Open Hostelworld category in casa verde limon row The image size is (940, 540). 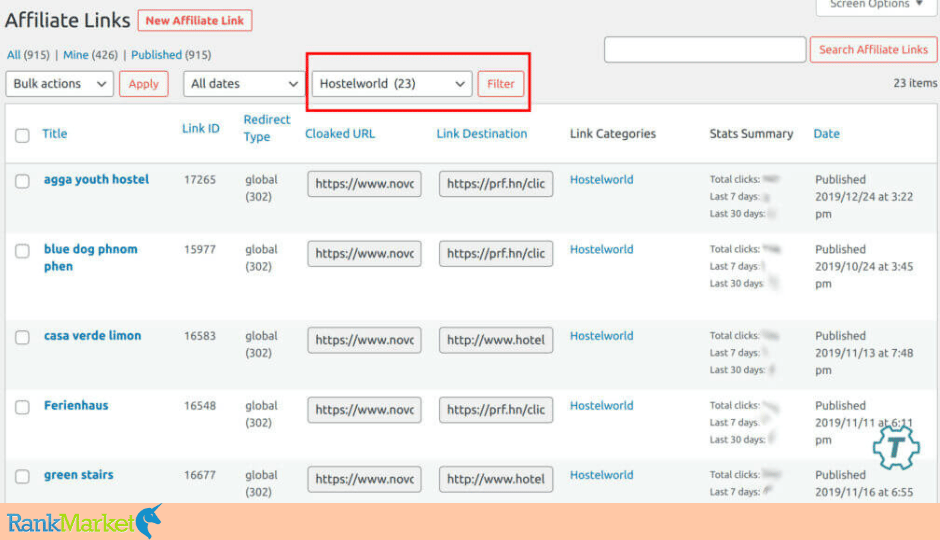coord(601,336)
